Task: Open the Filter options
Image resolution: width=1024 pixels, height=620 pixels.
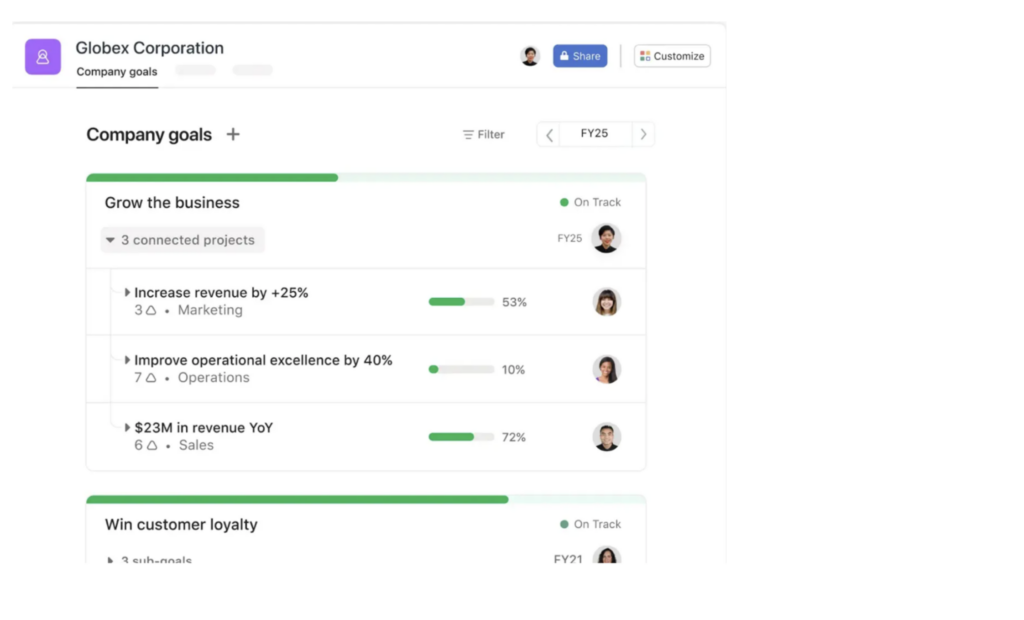Action: click(x=483, y=135)
